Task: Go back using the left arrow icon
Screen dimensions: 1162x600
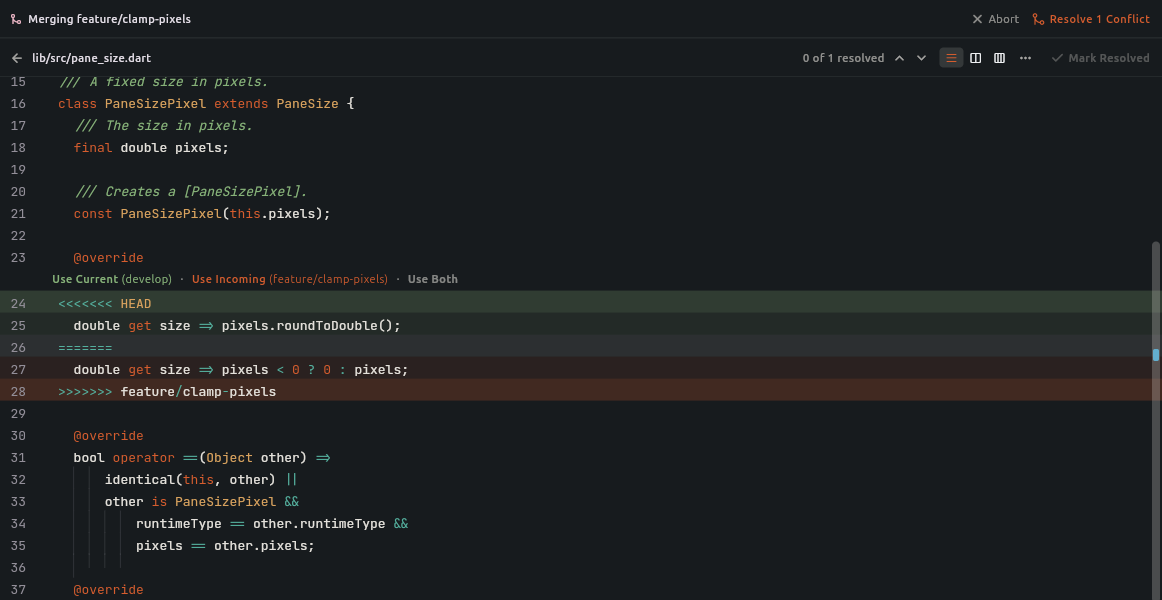Action: pyautogui.click(x=17, y=58)
